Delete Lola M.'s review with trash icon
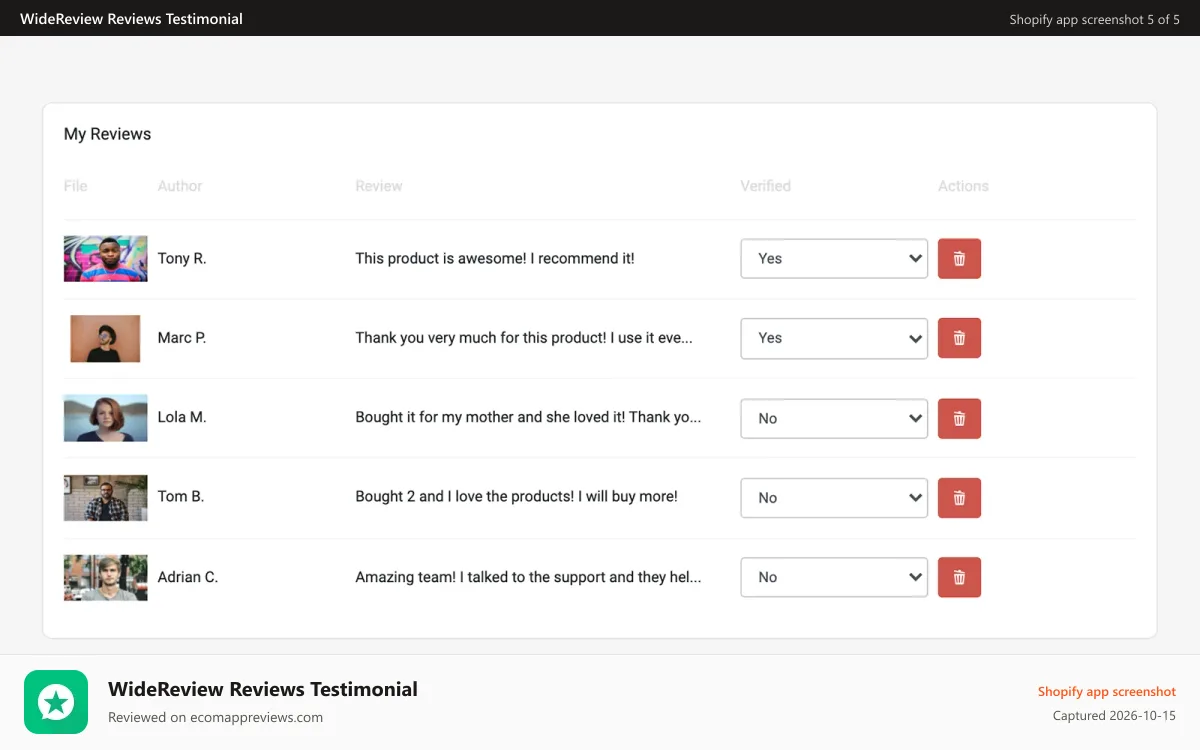 point(959,418)
